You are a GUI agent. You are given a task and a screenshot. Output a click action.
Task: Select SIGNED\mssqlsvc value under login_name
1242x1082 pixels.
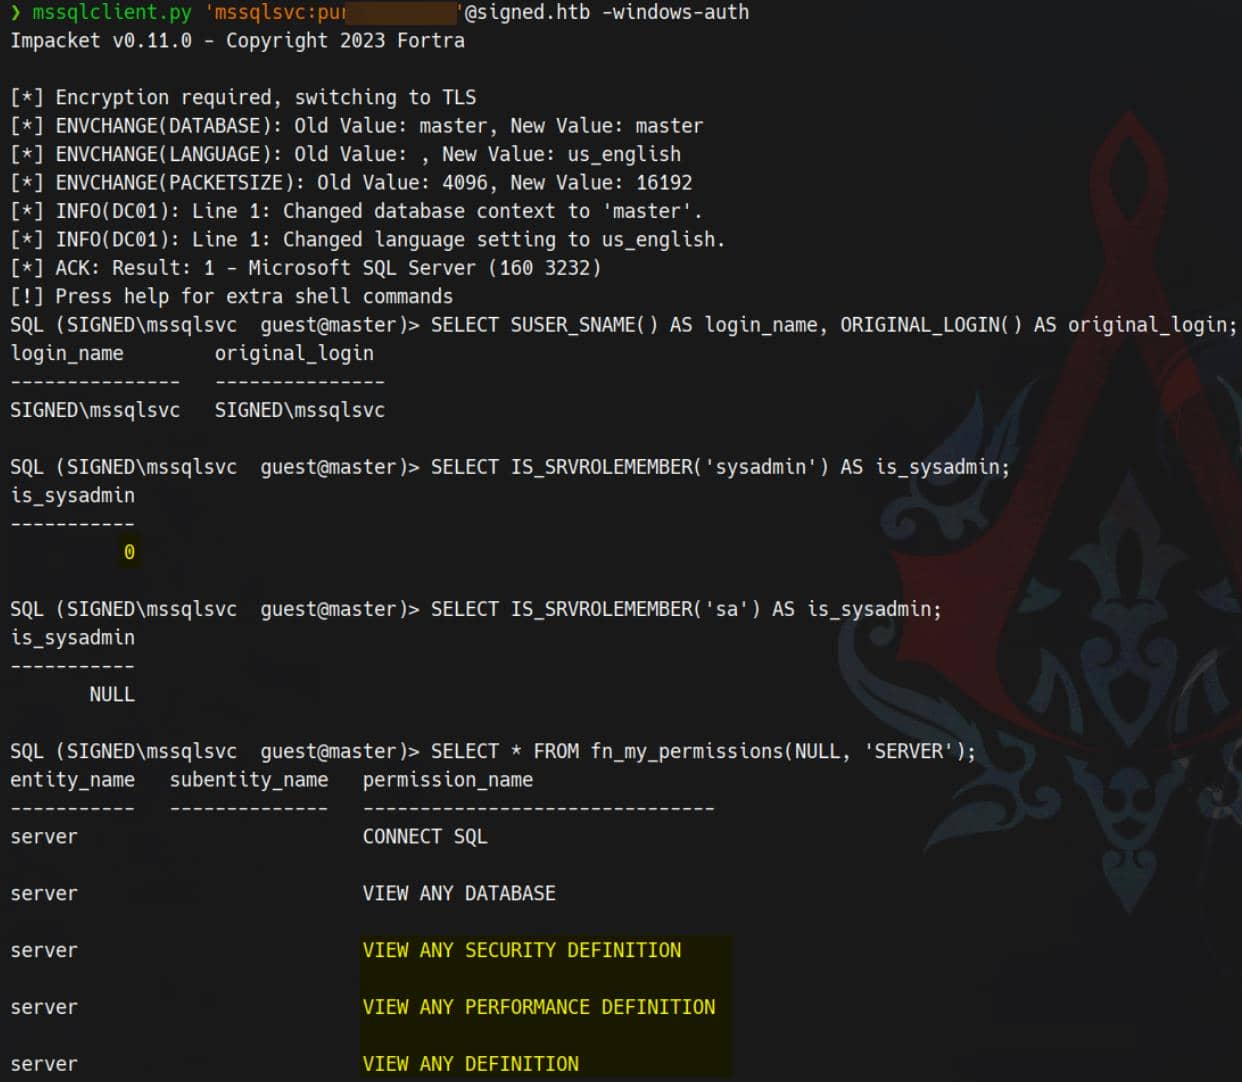(95, 411)
